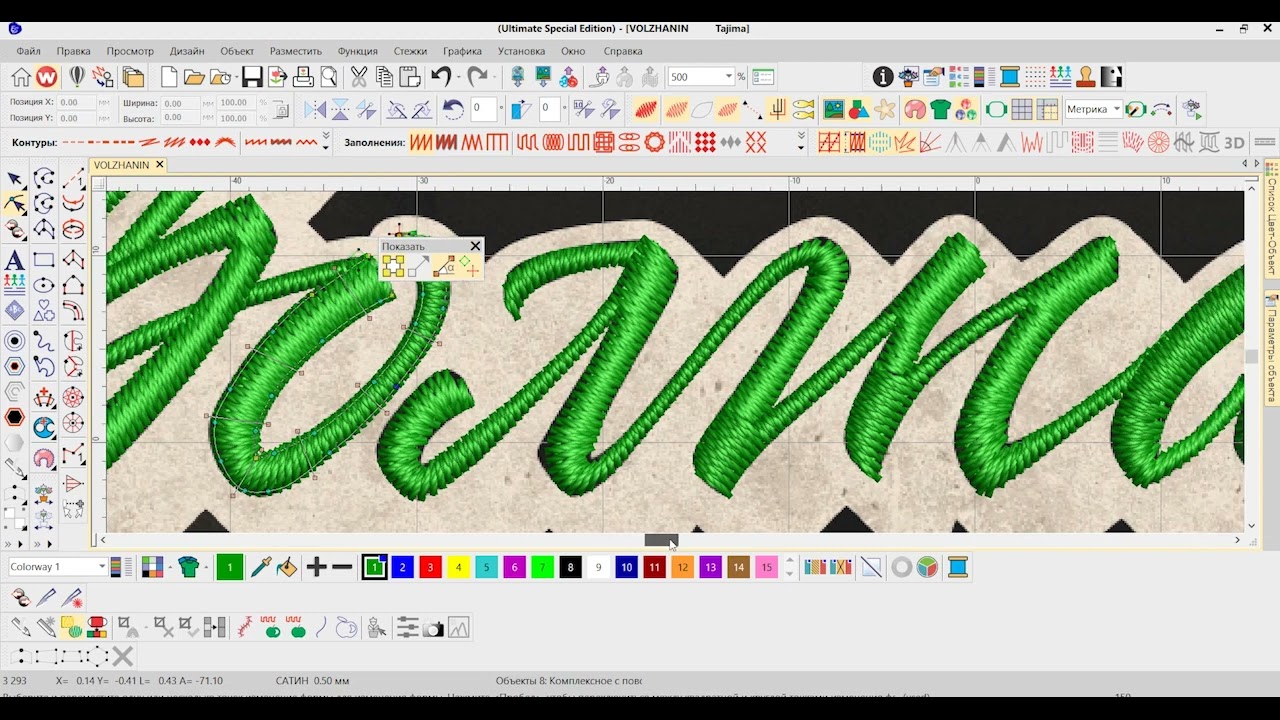Click the САТИН 0.50 мм status text
Viewport: 1280px width, 720px height.
point(313,681)
